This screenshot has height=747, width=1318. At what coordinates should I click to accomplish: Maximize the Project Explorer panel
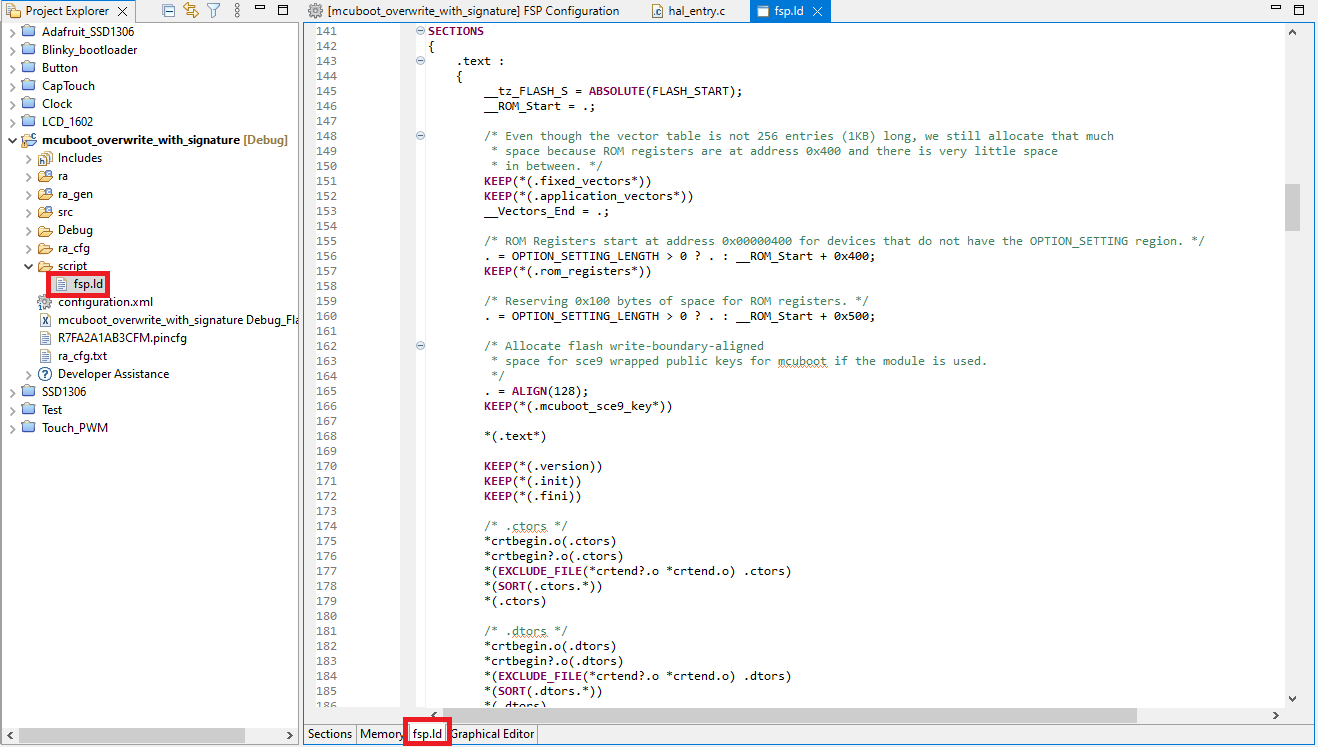(283, 10)
